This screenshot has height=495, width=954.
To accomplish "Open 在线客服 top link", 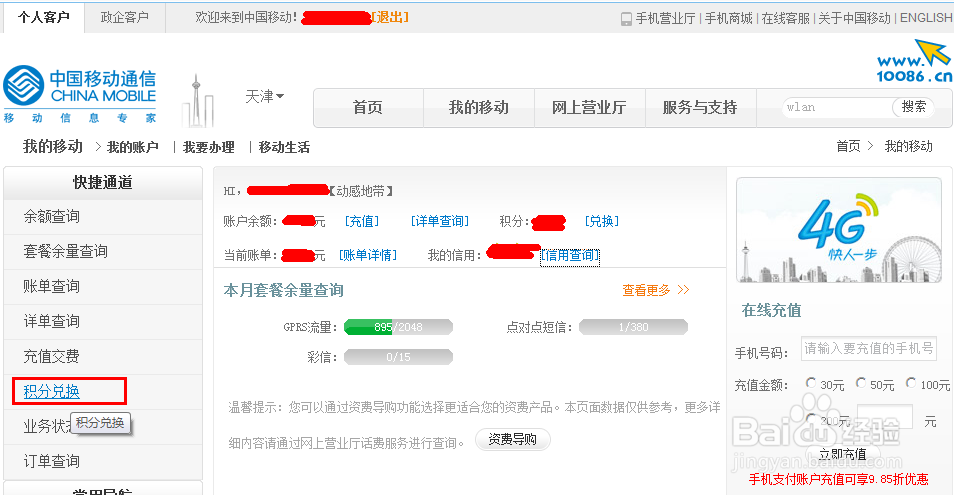I will pyautogui.click(x=785, y=19).
